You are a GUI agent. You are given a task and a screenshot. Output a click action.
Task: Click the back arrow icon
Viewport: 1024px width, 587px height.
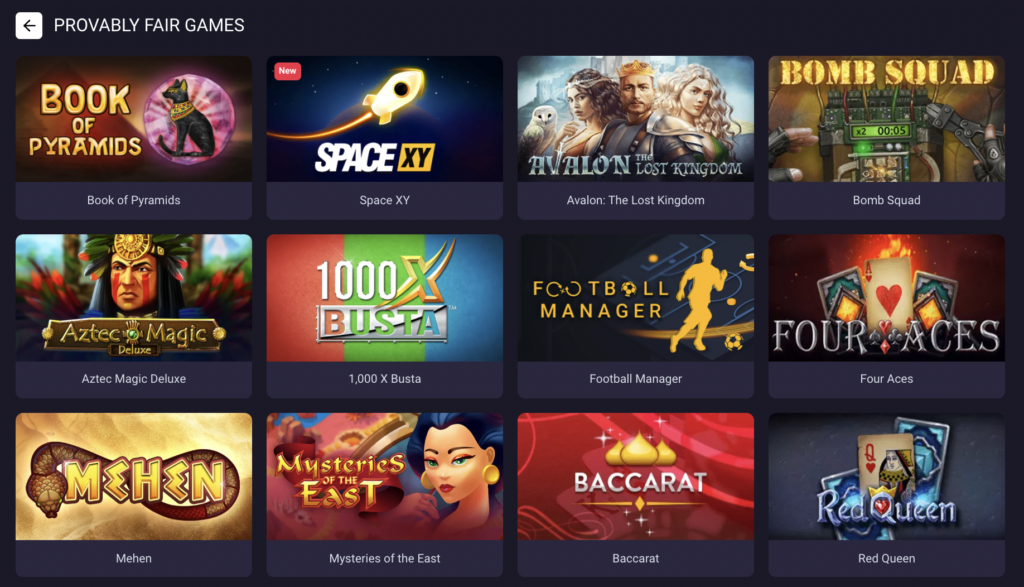coord(29,25)
